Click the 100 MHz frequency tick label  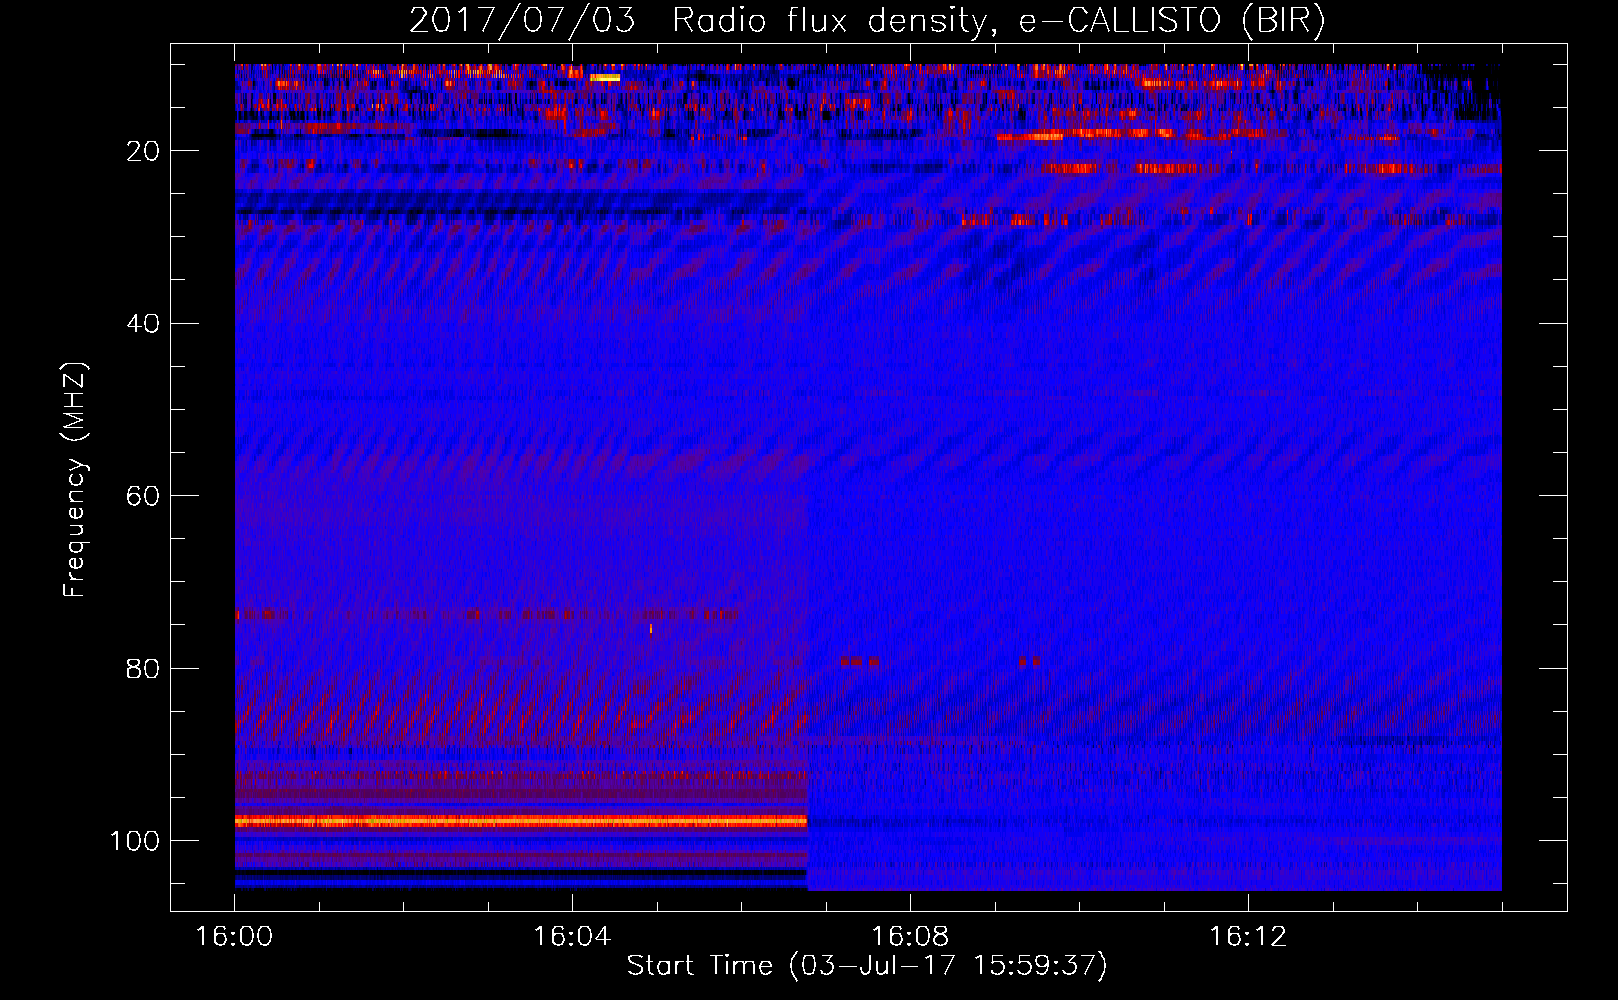(134, 841)
